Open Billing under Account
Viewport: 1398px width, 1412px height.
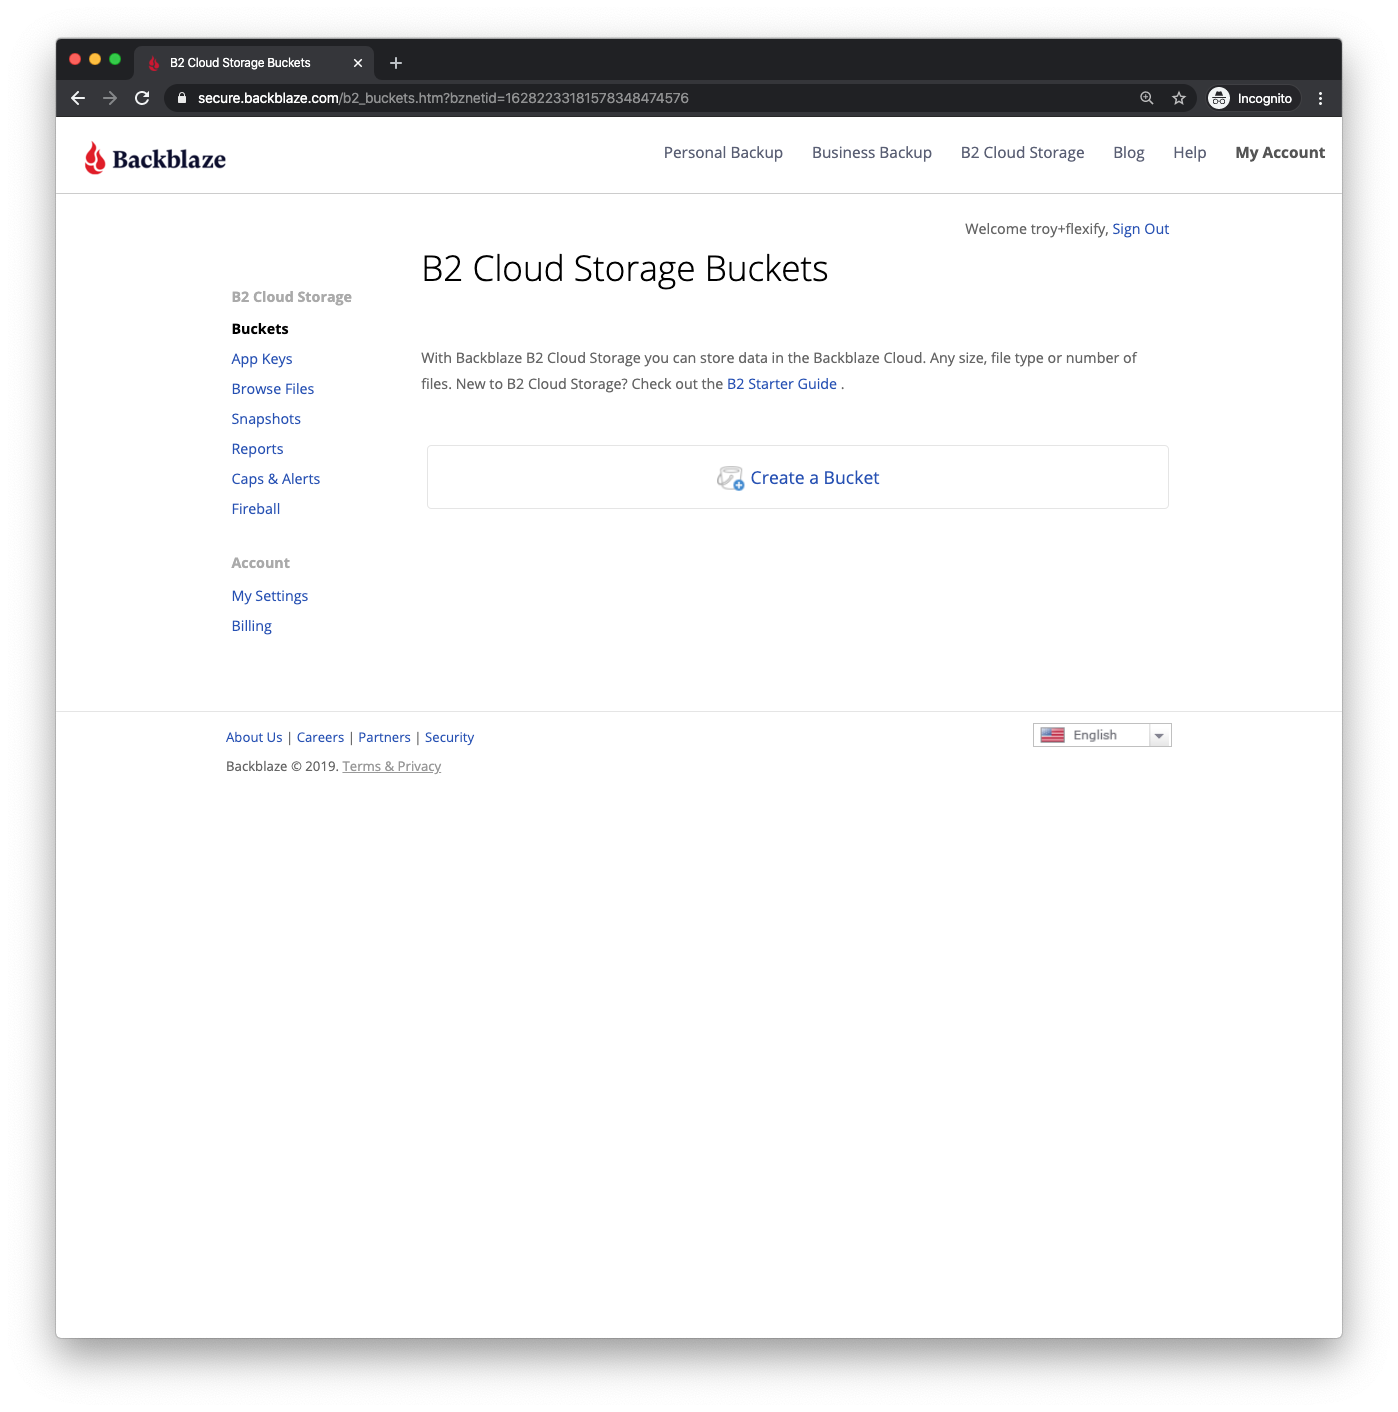[252, 626]
